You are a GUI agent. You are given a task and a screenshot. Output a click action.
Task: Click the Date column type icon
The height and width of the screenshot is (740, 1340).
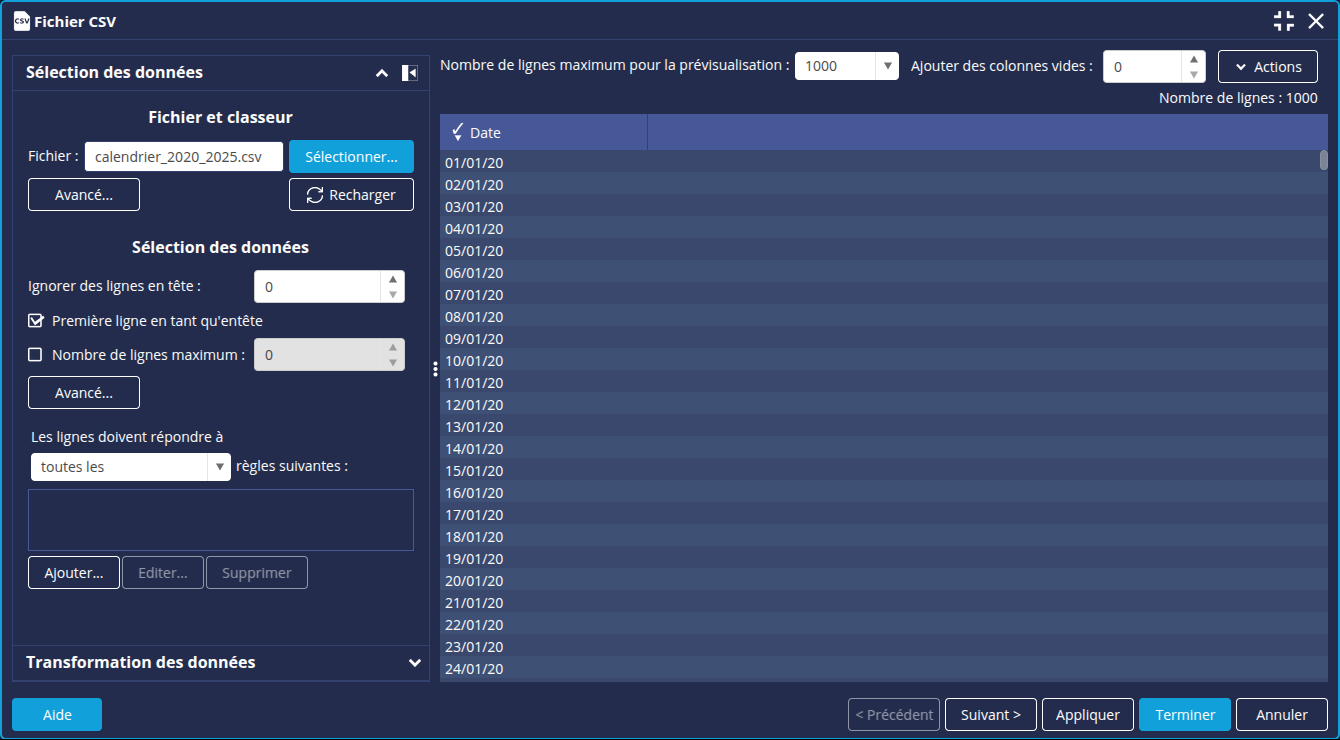click(x=457, y=132)
